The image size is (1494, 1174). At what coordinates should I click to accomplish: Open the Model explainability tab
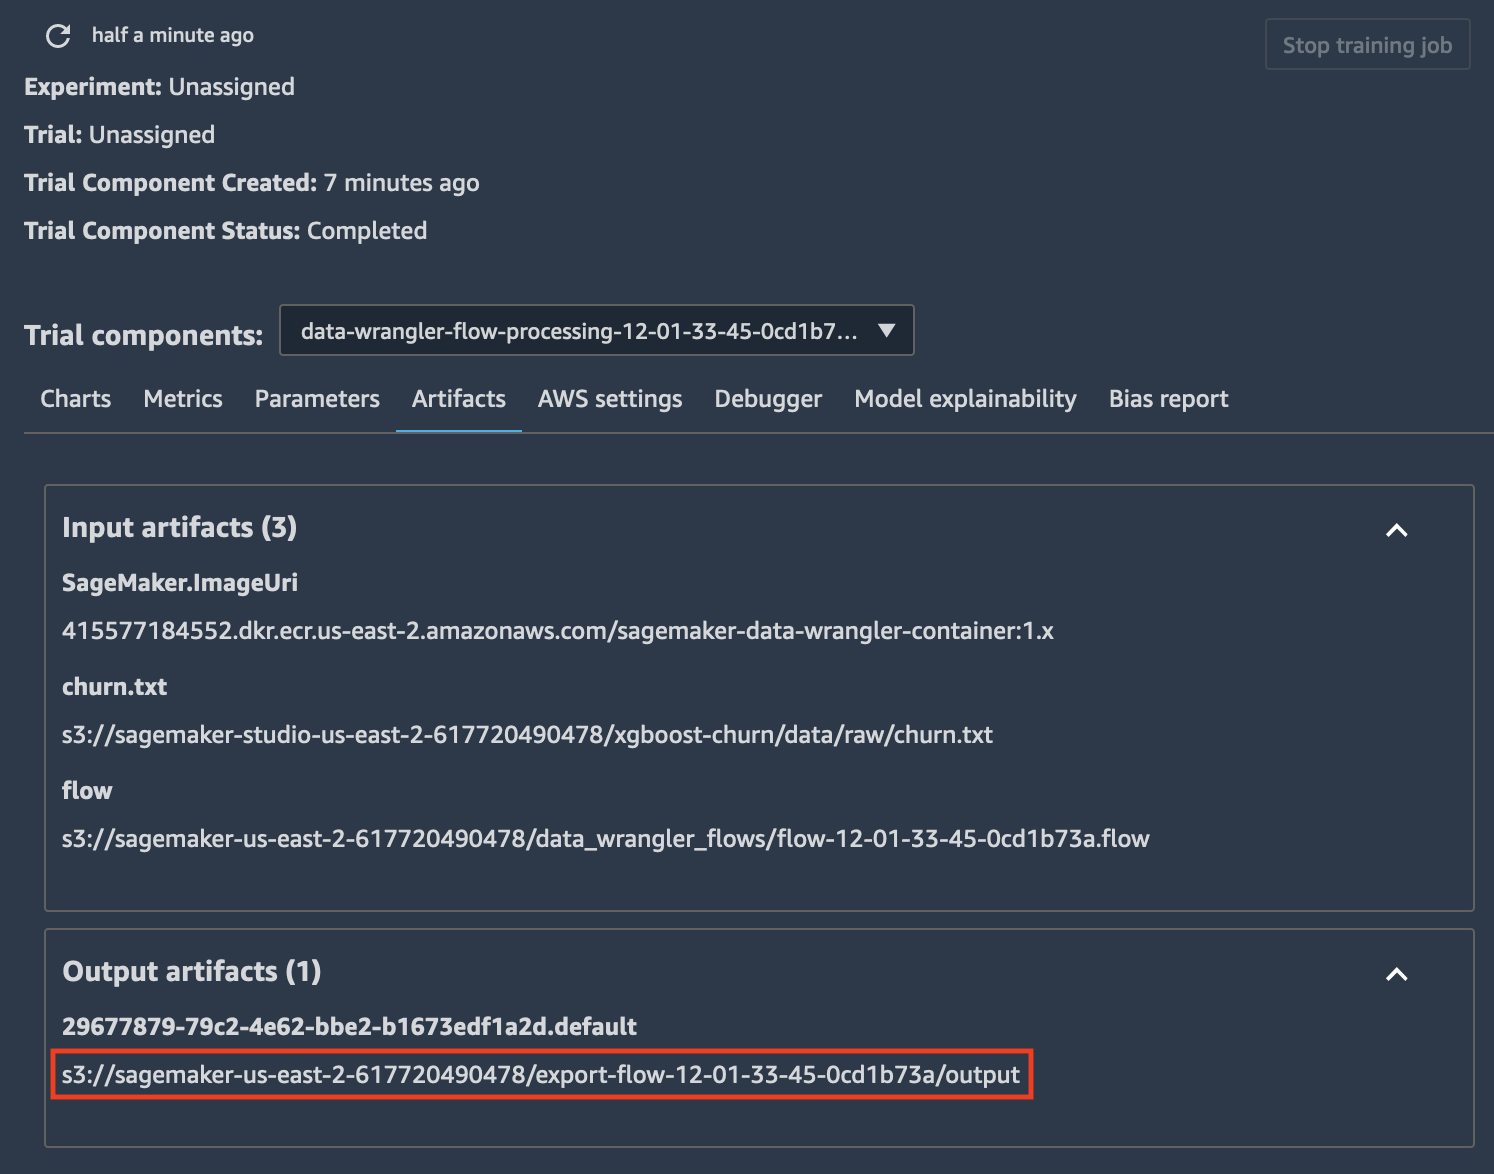[965, 399]
